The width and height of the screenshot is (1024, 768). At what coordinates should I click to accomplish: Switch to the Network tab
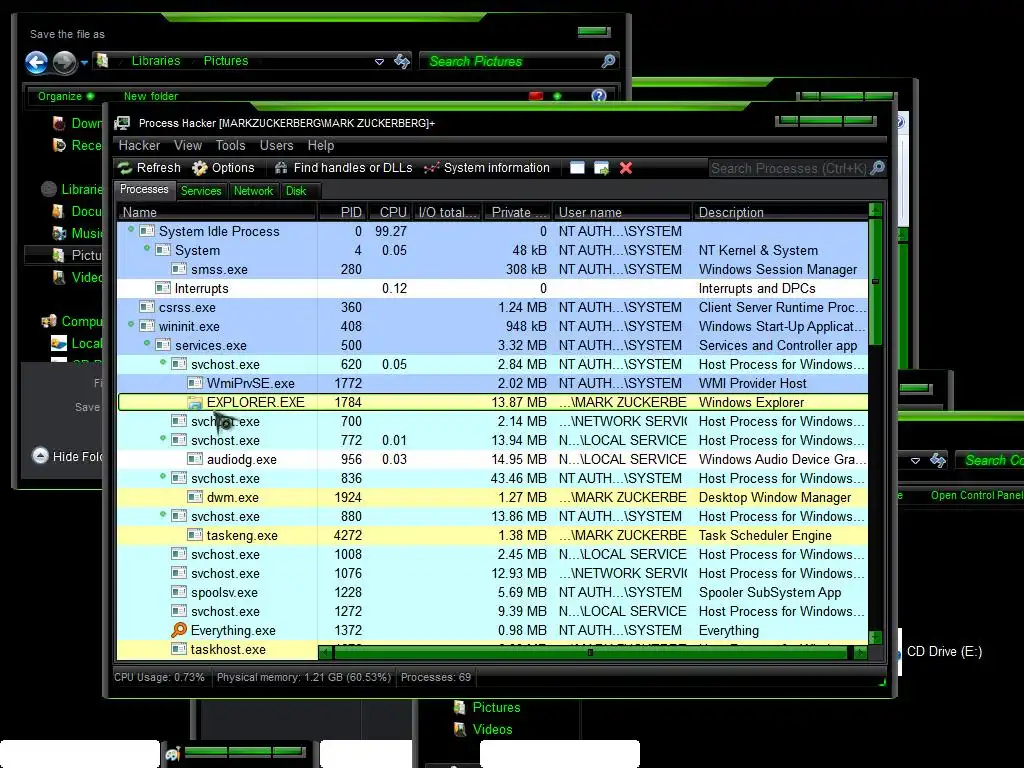[x=253, y=191]
